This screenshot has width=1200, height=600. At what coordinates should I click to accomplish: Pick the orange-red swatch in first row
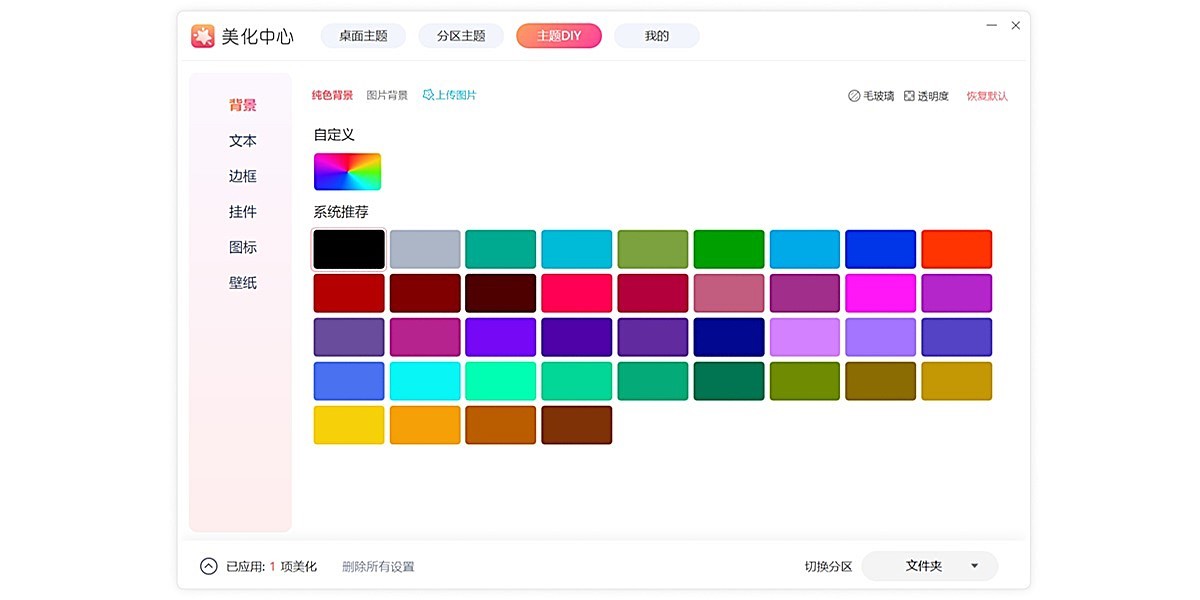[956, 249]
